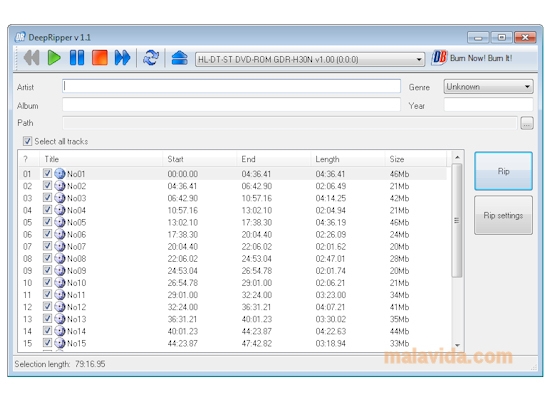The image size is (550, 400).
Task: Click the track list scrollbar up arrow
Action: click(457, 158)
